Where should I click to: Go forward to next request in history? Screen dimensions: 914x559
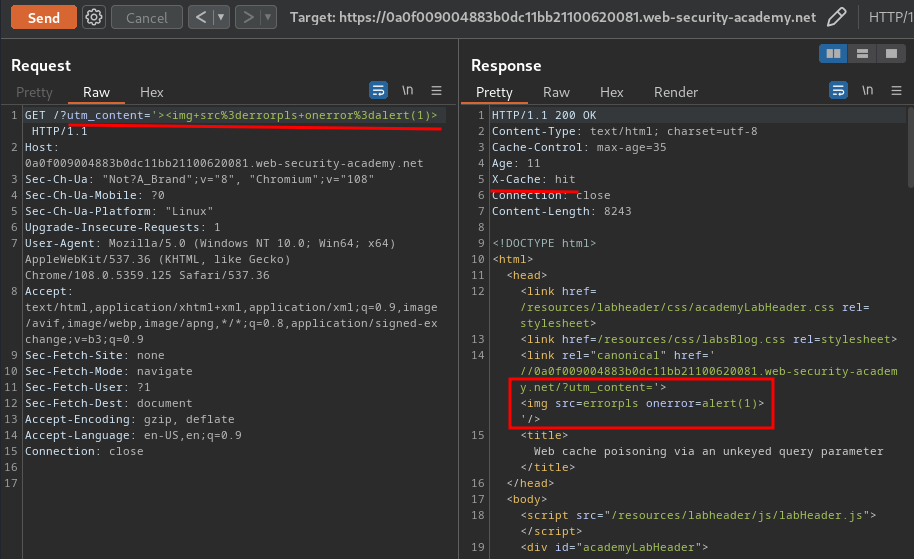pos(248,17)
